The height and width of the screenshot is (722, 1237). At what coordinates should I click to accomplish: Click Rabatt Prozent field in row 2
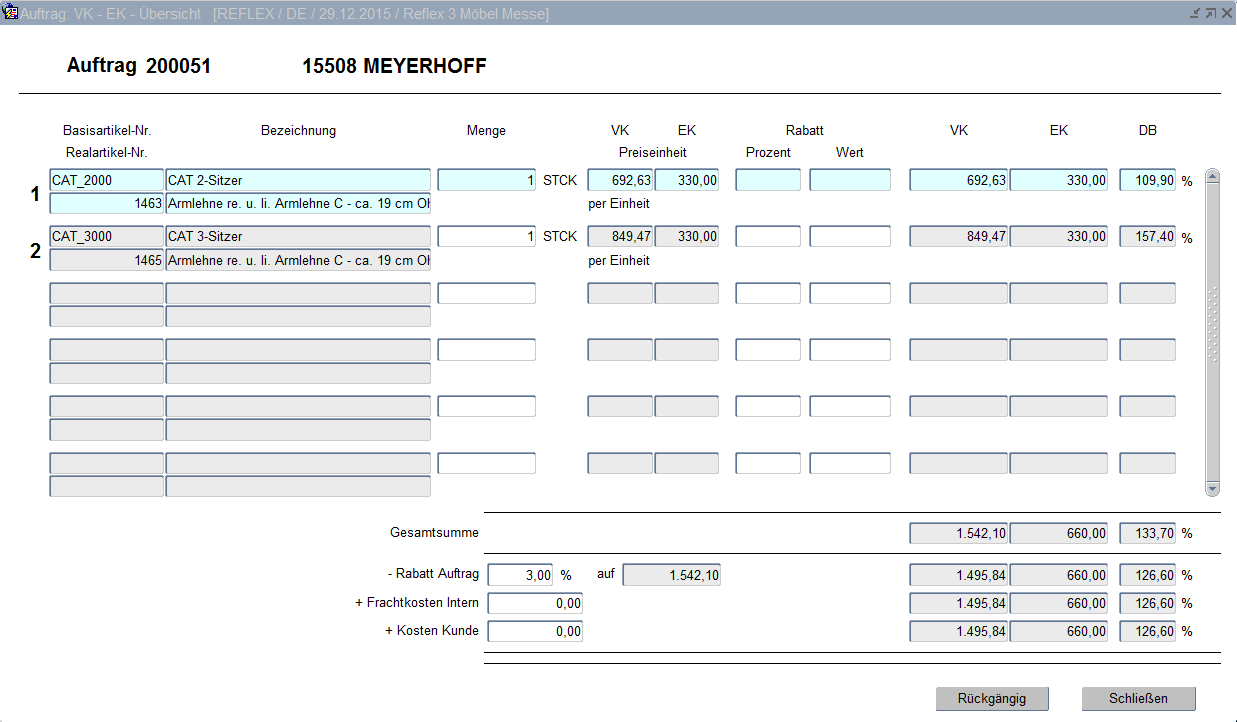tap(768, 236)
